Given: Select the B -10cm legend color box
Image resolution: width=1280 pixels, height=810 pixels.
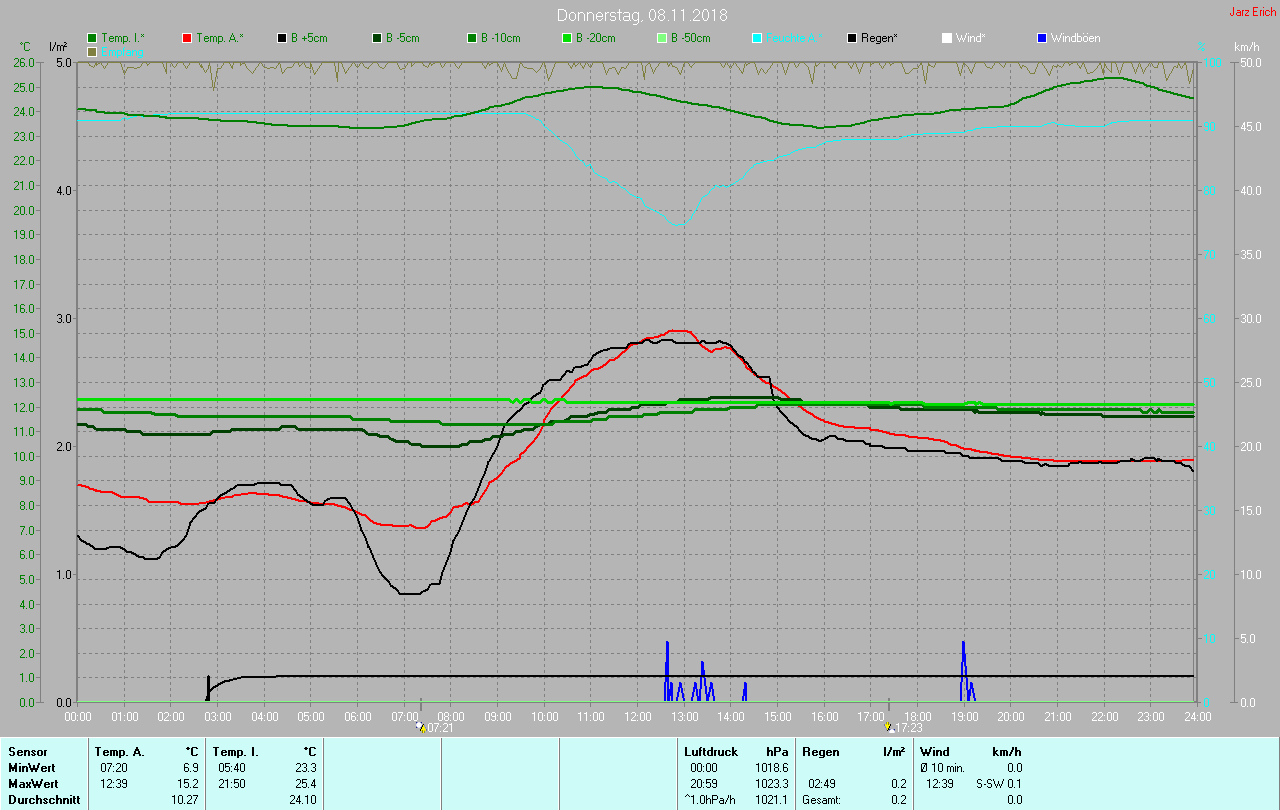Looking at the screenshot, I should pyautogui.click(x=471, y=38).
